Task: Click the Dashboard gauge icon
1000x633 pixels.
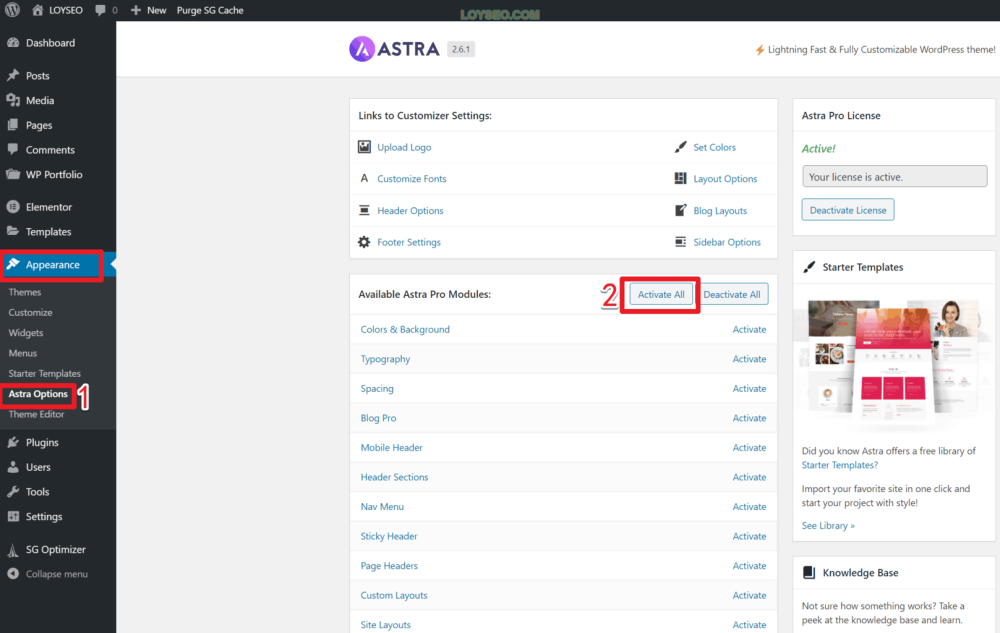Action: (13, 43)
